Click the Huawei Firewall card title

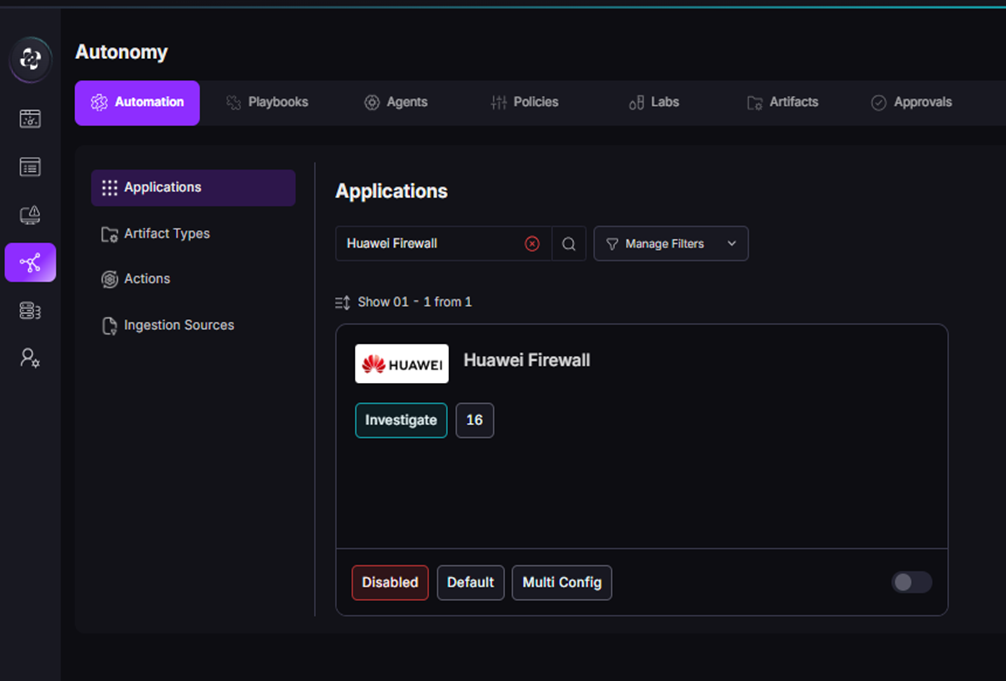coord(527,360)
